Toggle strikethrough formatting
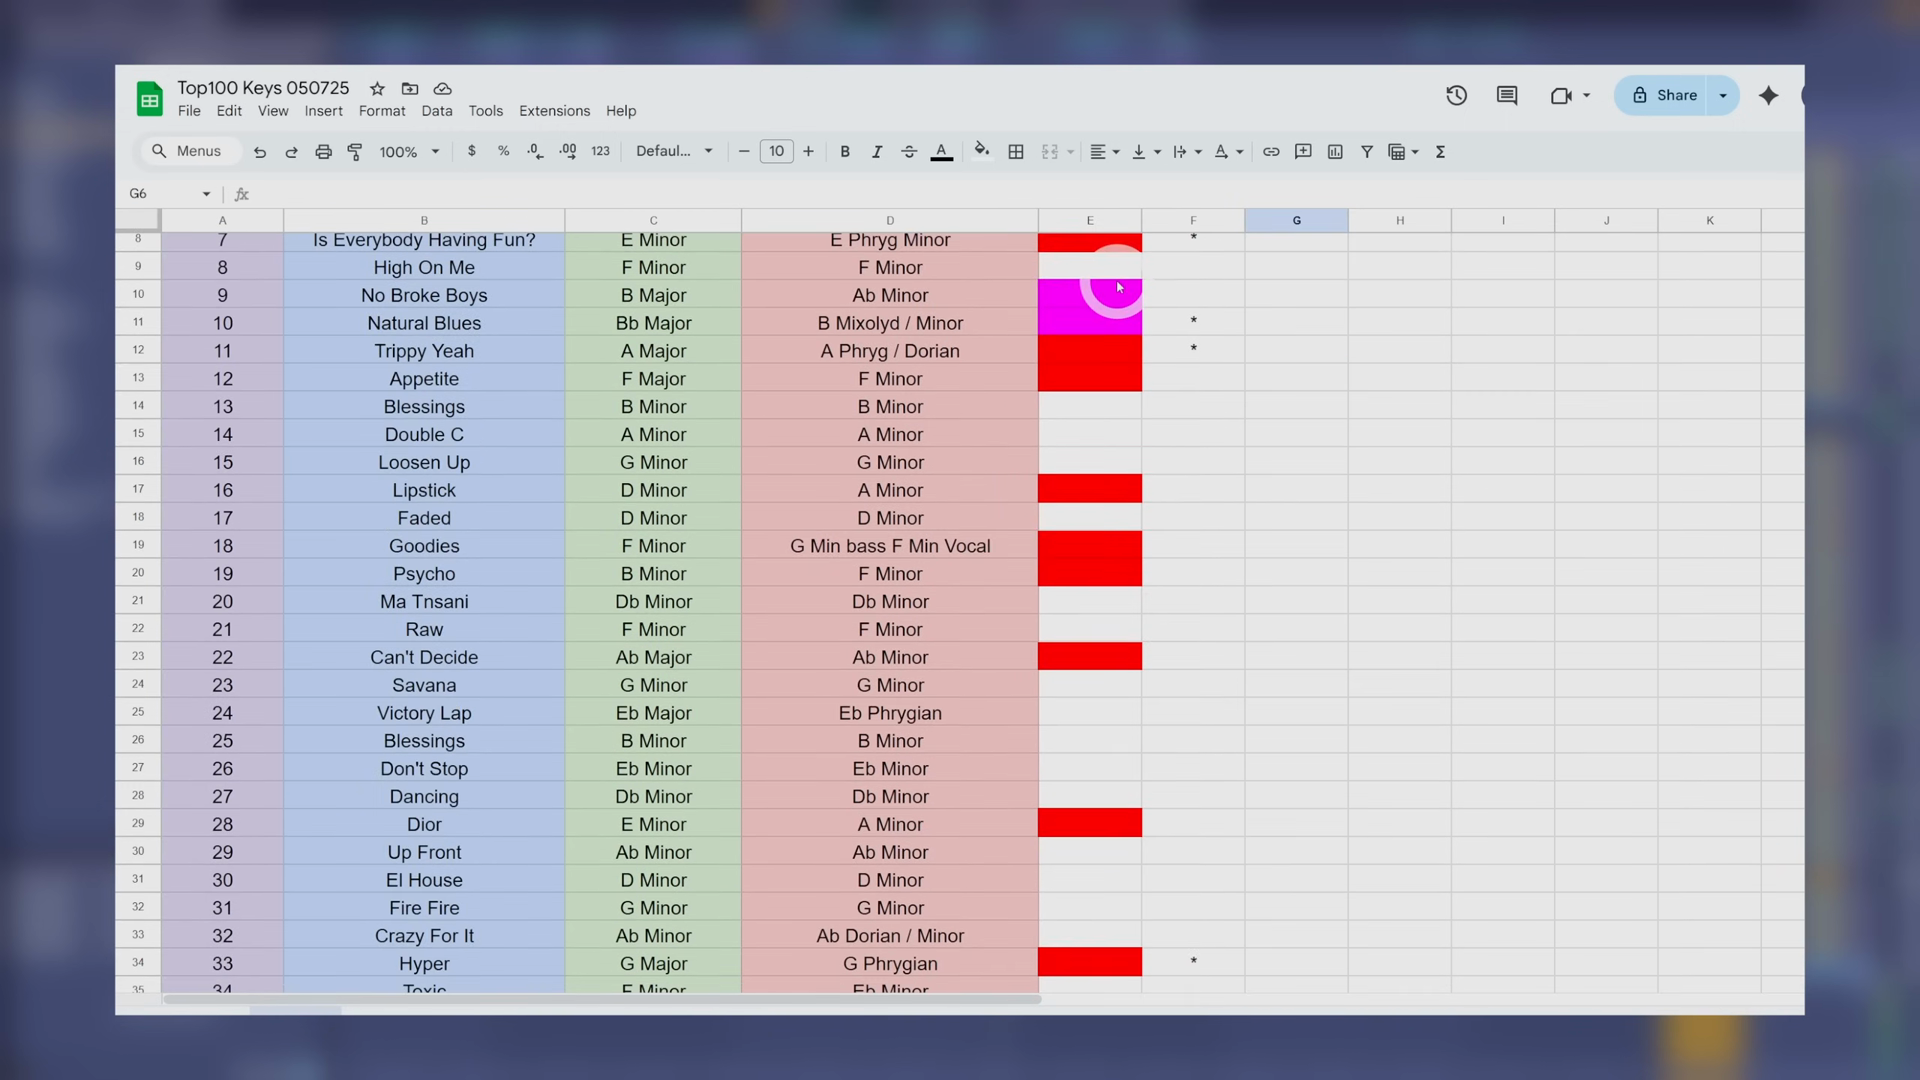The width and height of the screenshot is (1920, 1080). click(x=909, y=152)
